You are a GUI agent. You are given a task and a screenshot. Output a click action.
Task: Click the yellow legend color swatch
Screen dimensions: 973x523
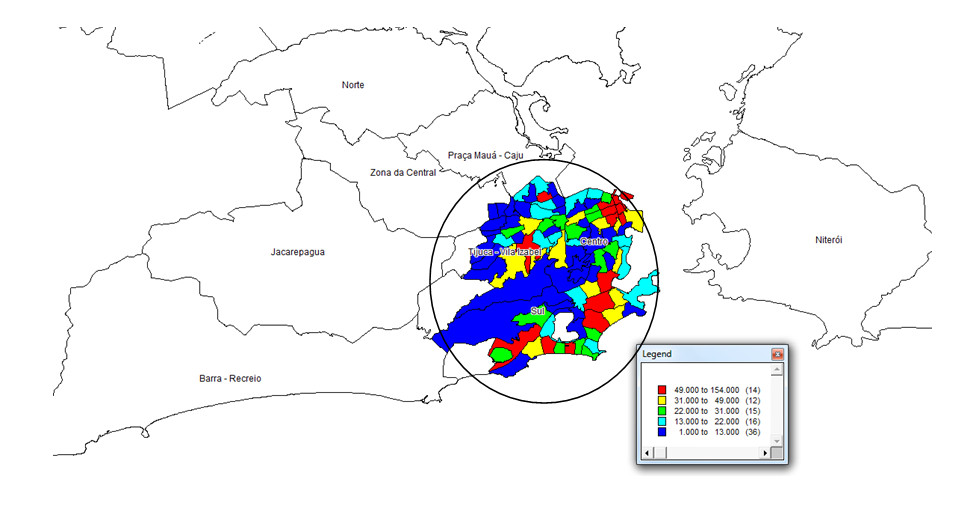click(661, 400)
